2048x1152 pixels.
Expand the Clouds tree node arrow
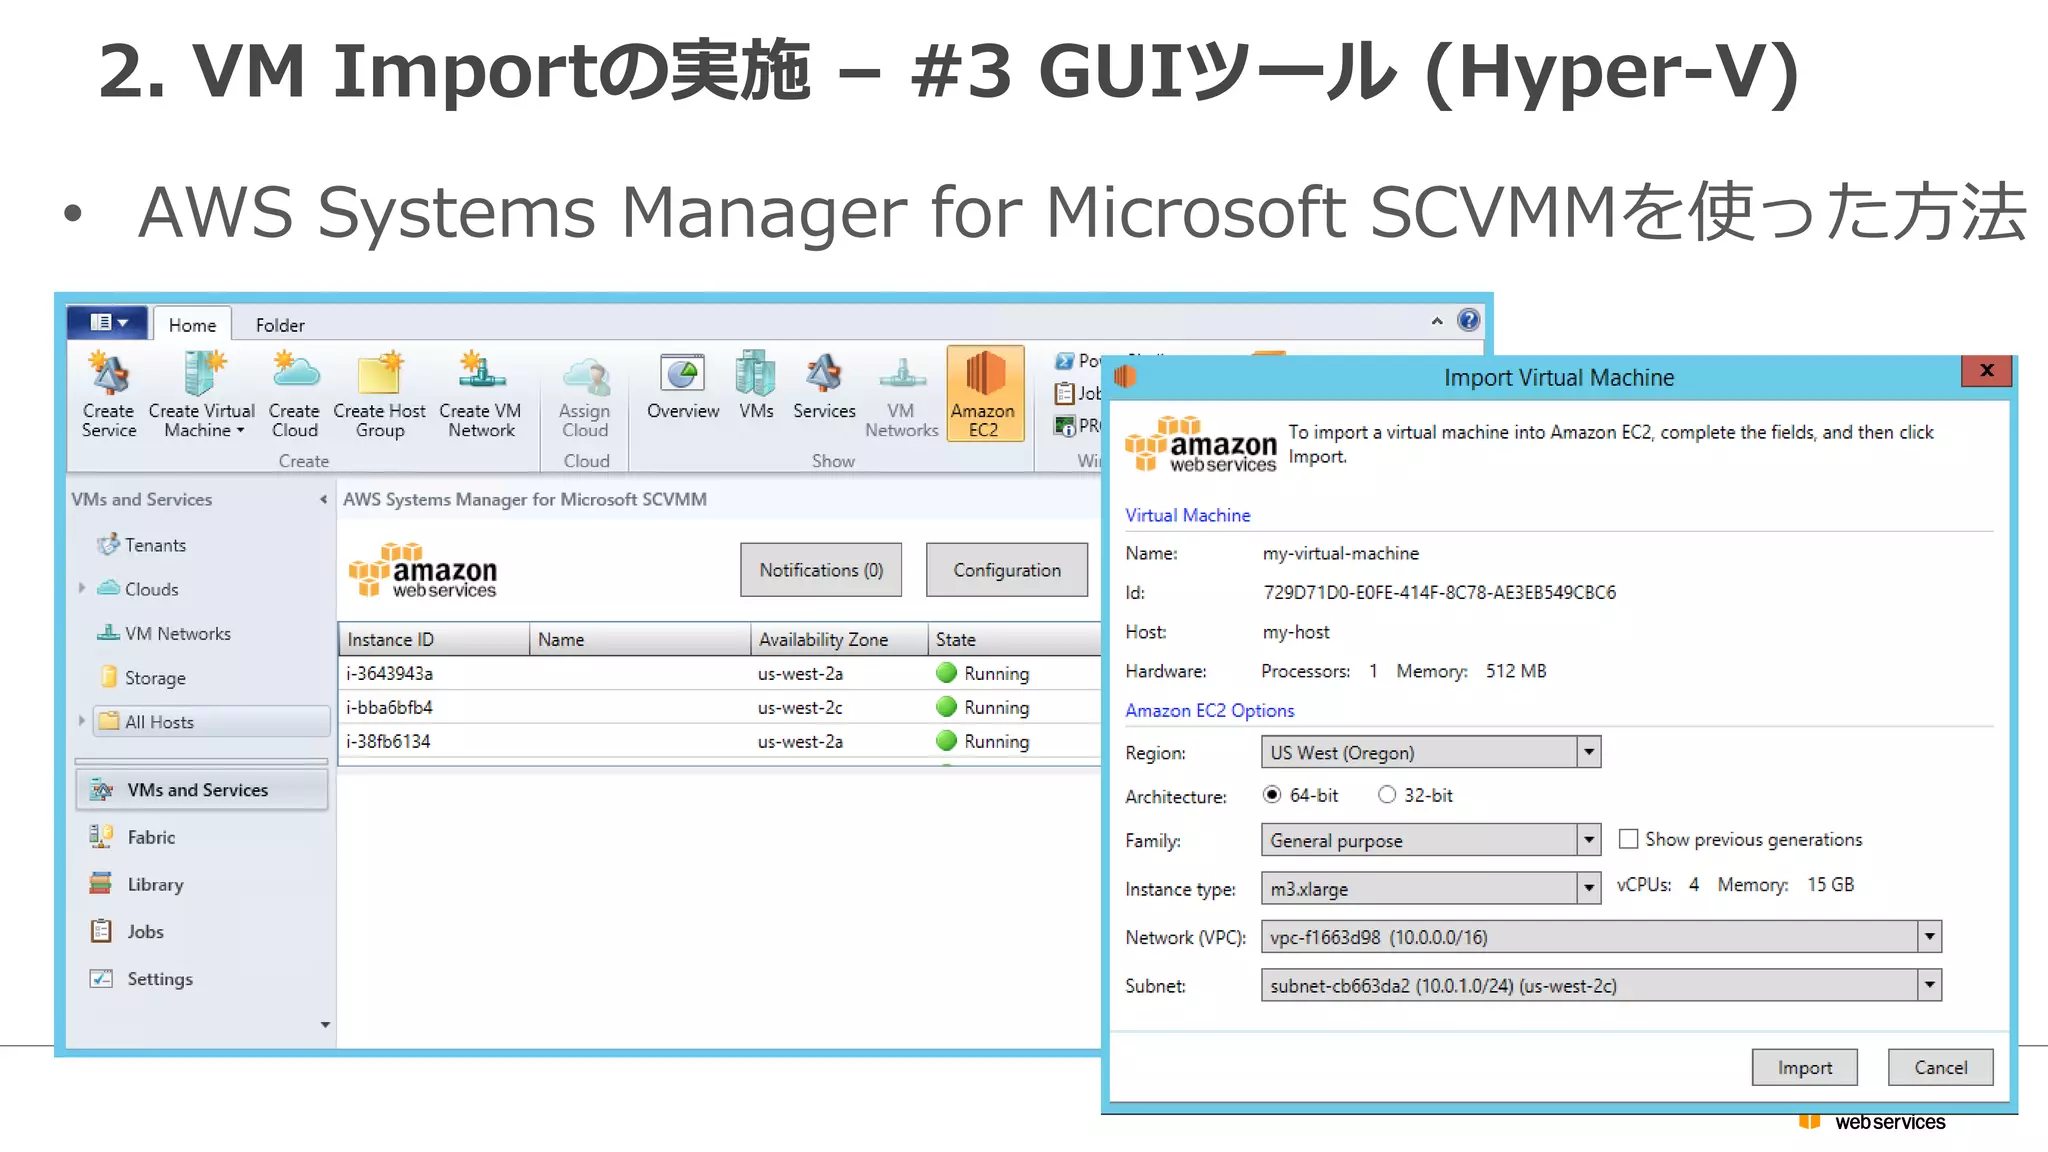click(82, 588)
